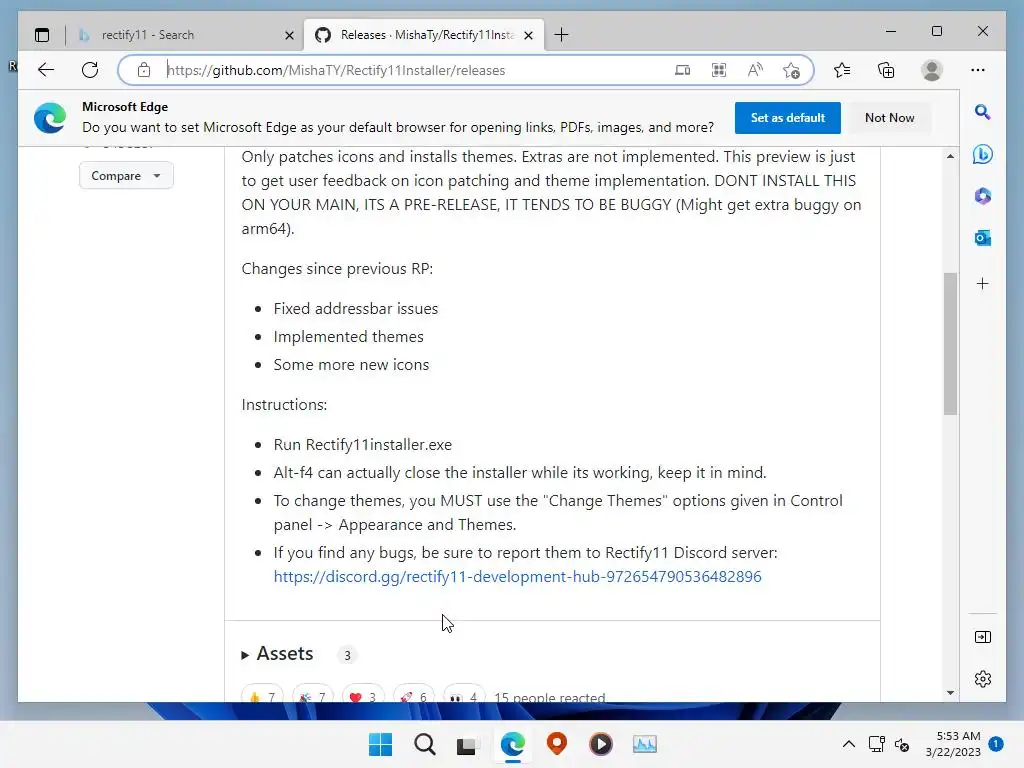
Task: Open the Microsoft 365 sidebar icon
Action: pyautogui.click(x=982, y=196)
